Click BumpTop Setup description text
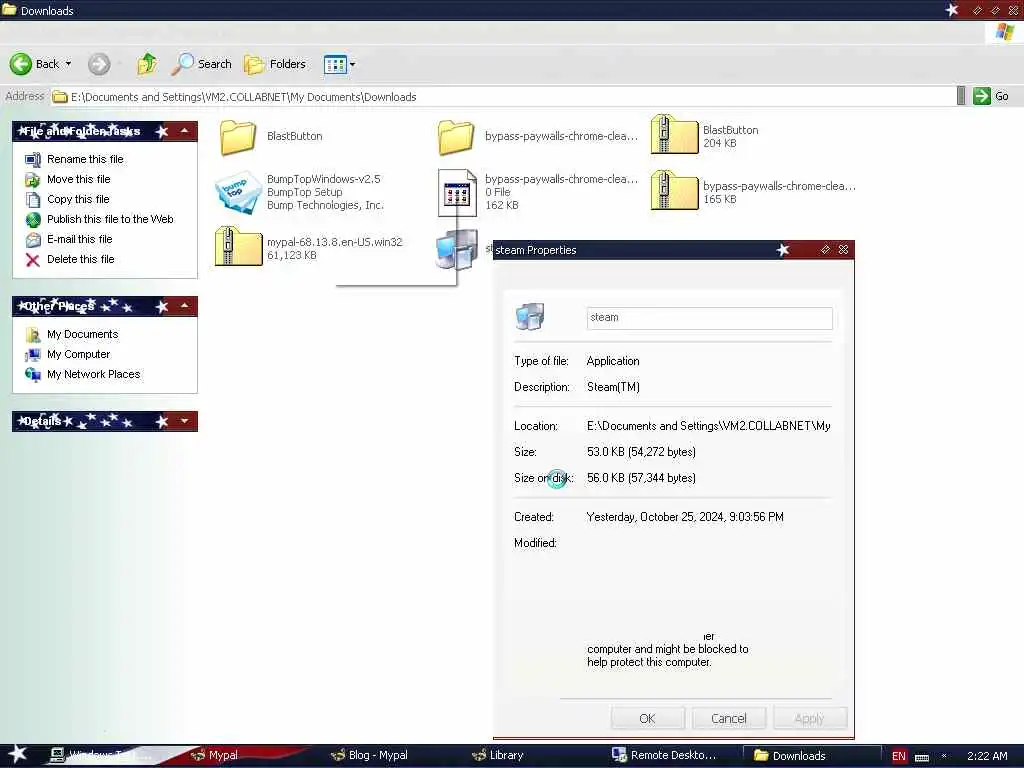The height and width of the screenshot is (768, 1024). pos(304,192)
